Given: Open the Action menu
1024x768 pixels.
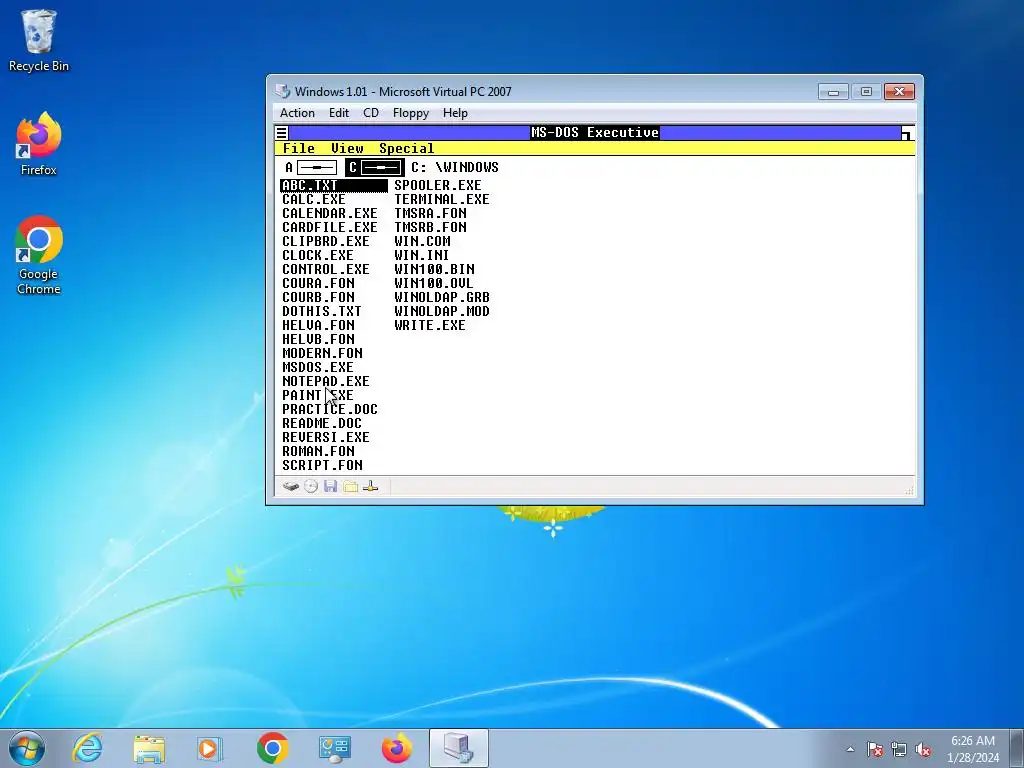Looking at the screenshot, I should coord(297,113).
